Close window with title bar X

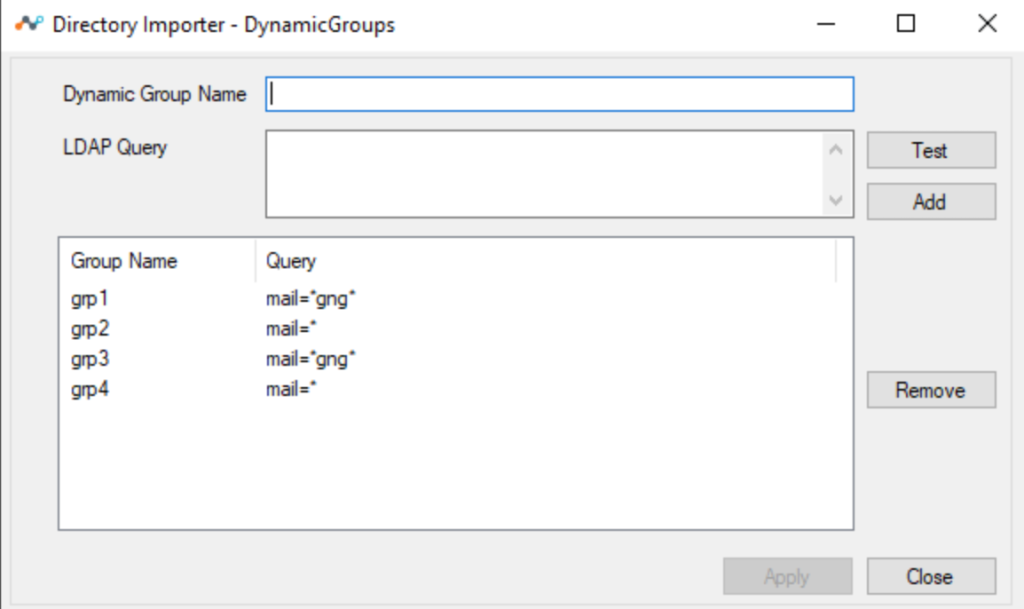coord(987,24)
